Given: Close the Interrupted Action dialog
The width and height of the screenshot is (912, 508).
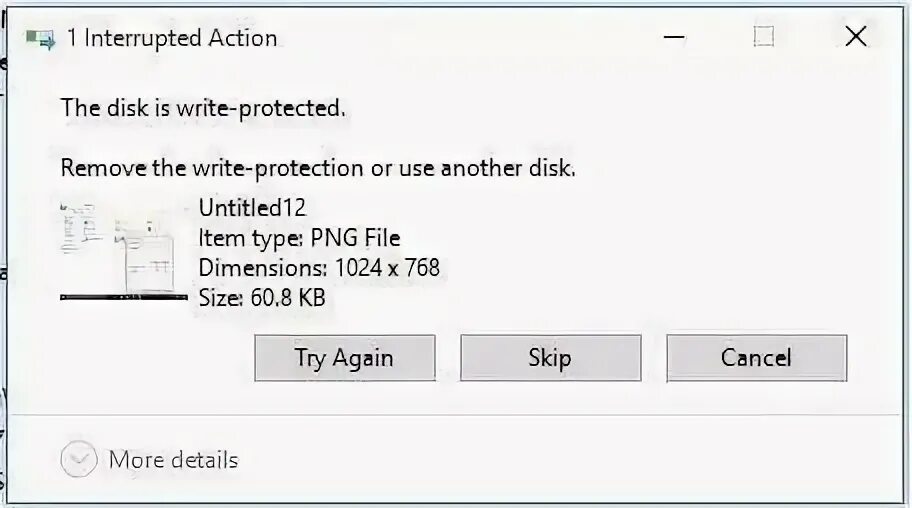Looking at the screenshot, I should [856, 37].
